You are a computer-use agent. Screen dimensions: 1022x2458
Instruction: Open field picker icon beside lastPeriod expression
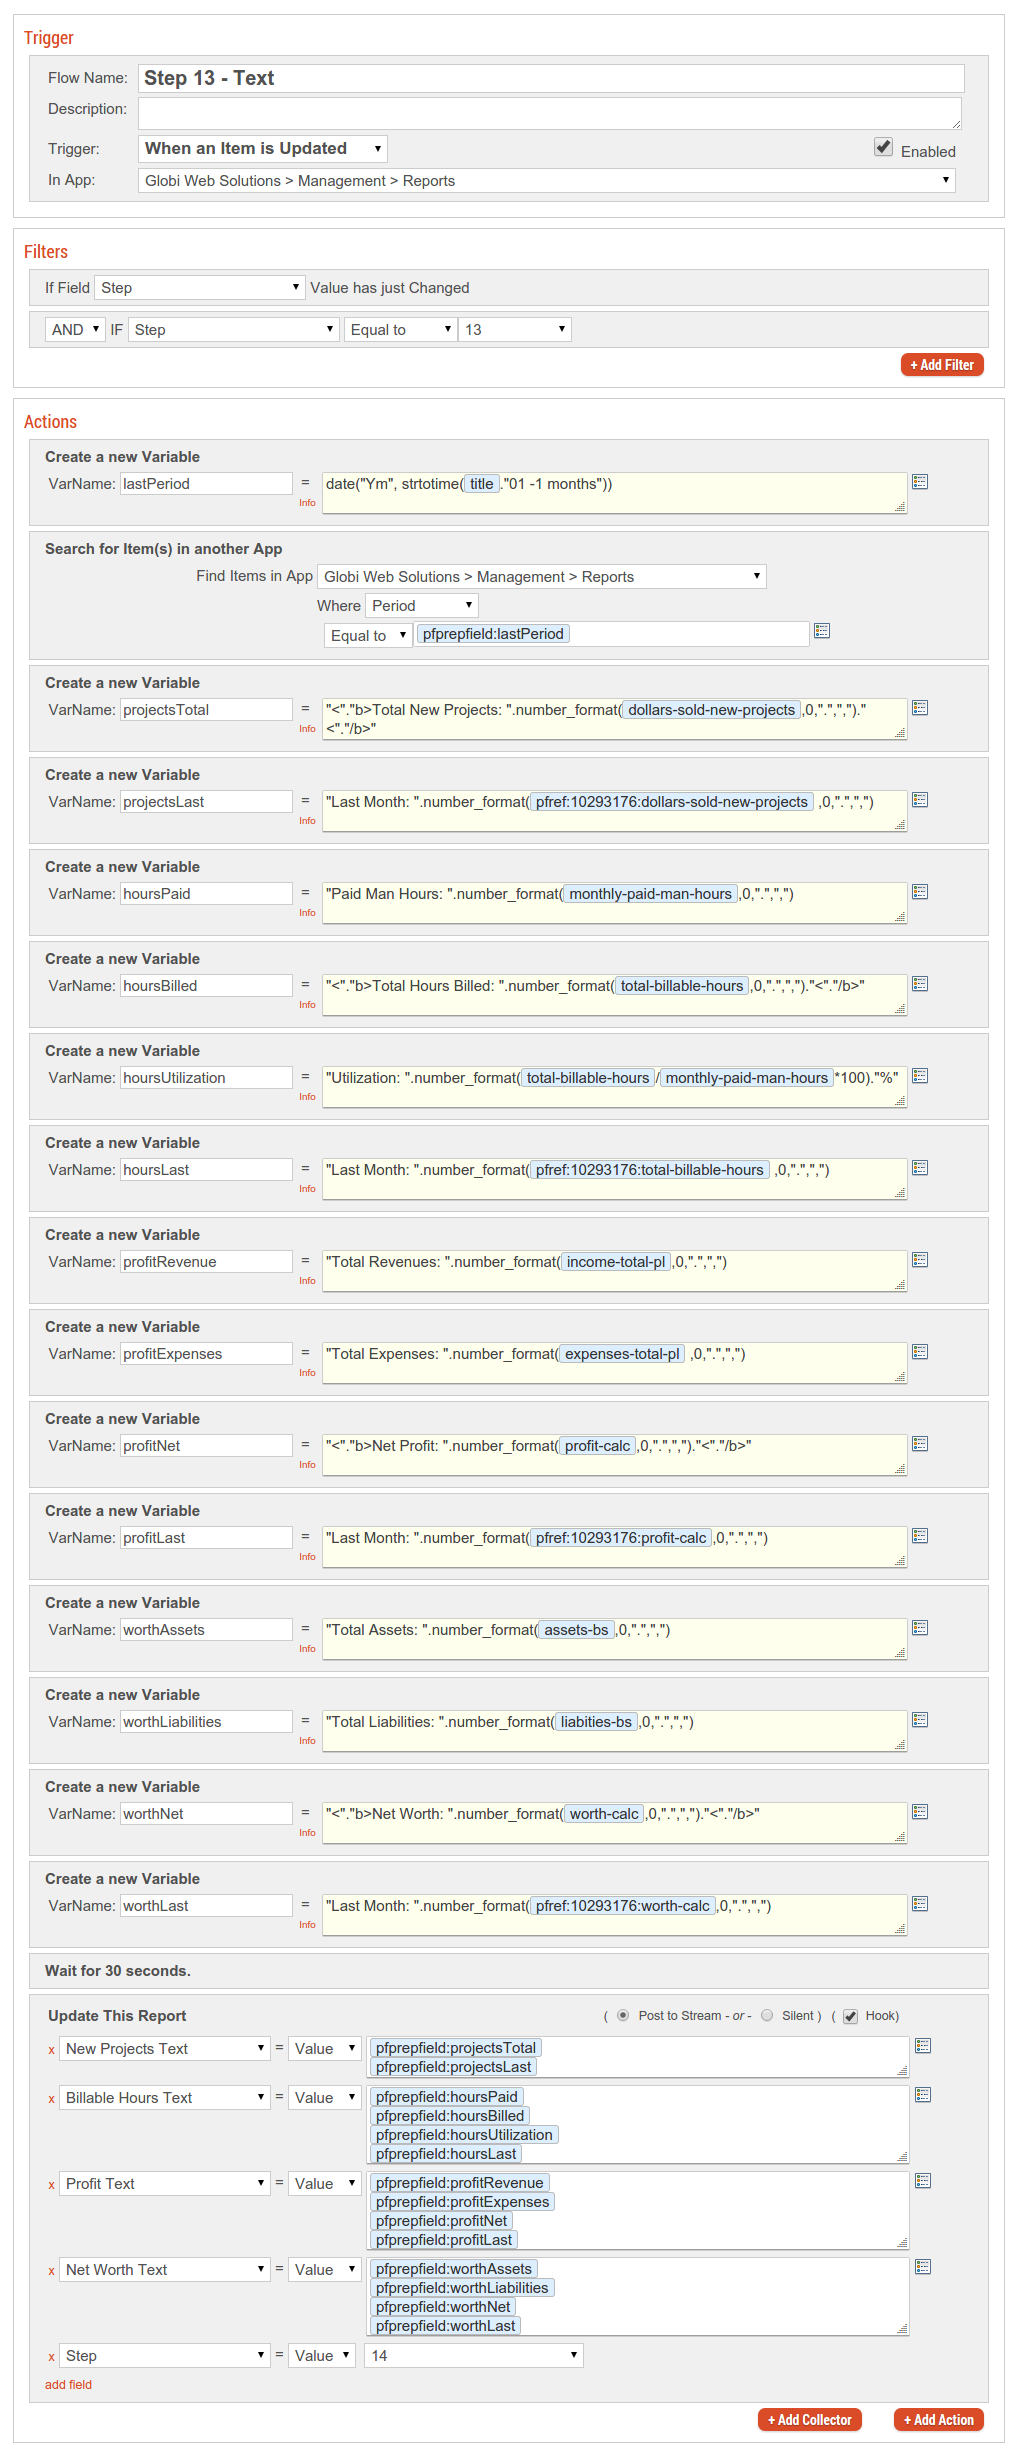[x=920, y=482]
